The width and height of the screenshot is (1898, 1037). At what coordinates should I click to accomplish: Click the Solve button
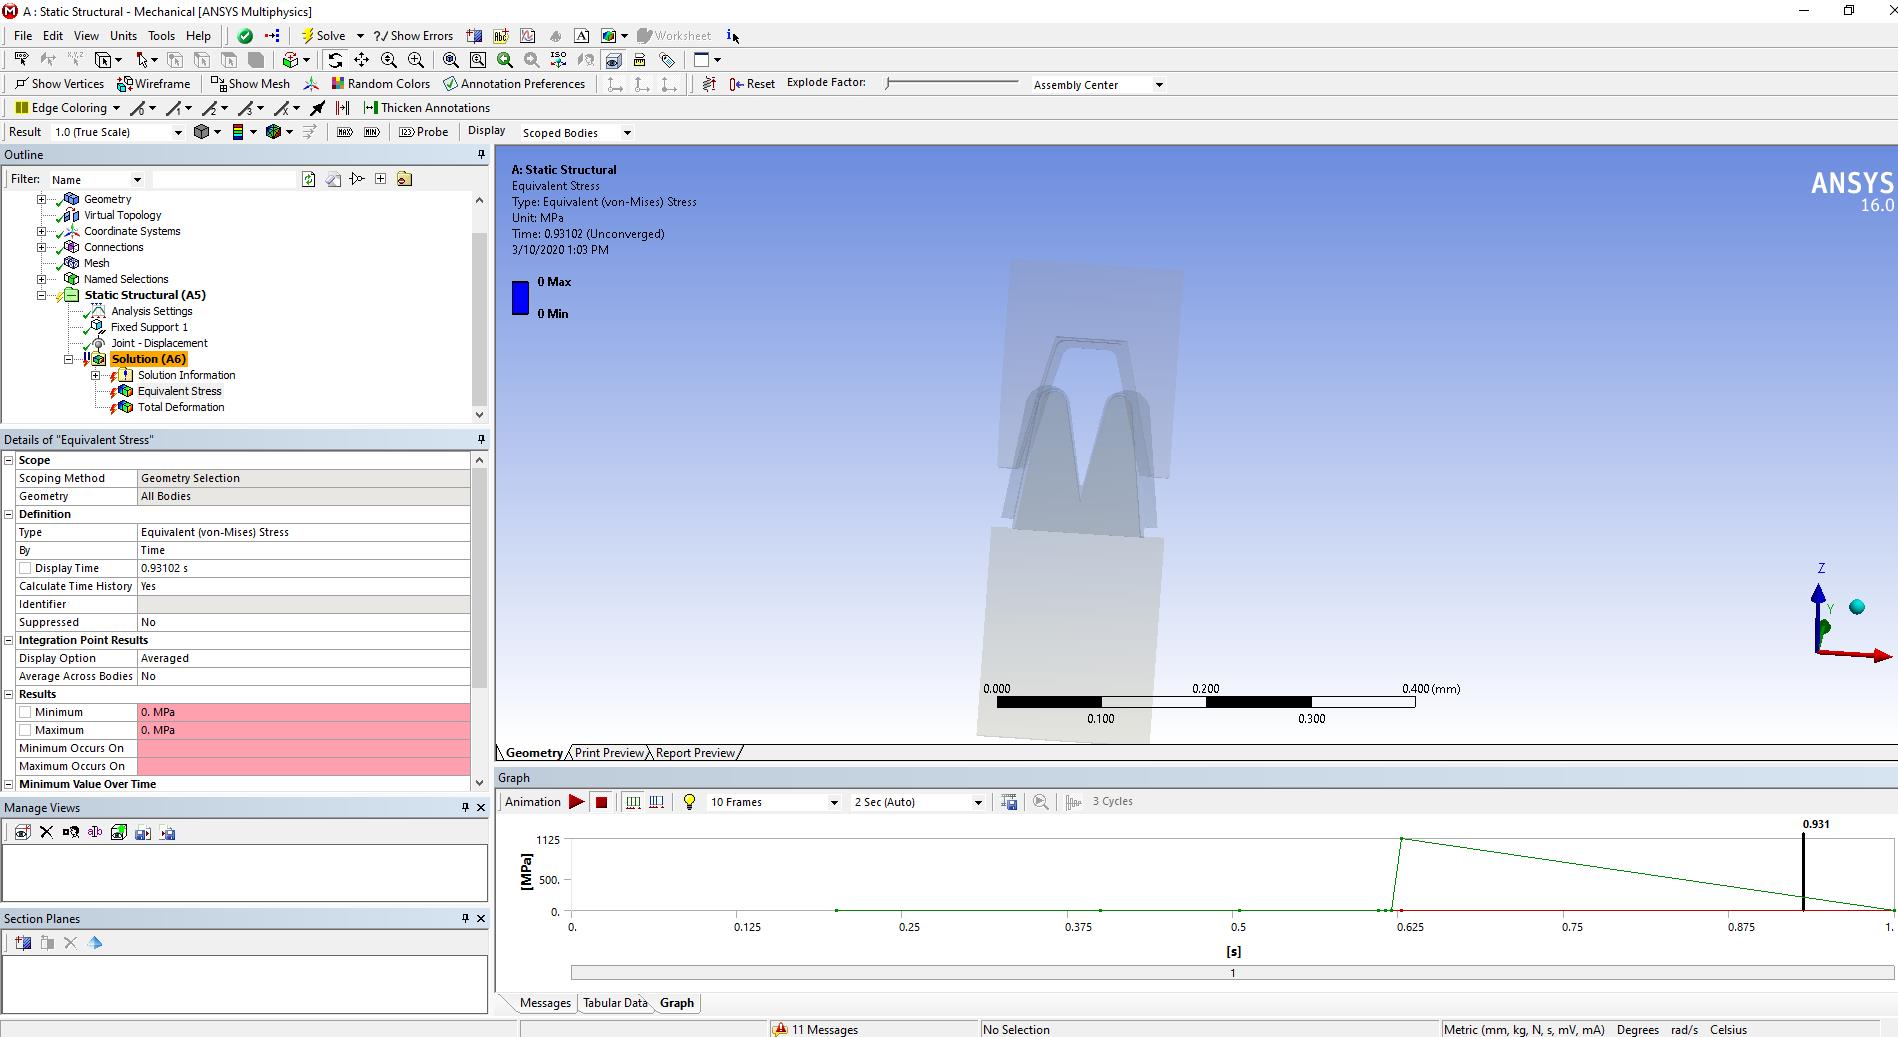(x=324, y=36)
